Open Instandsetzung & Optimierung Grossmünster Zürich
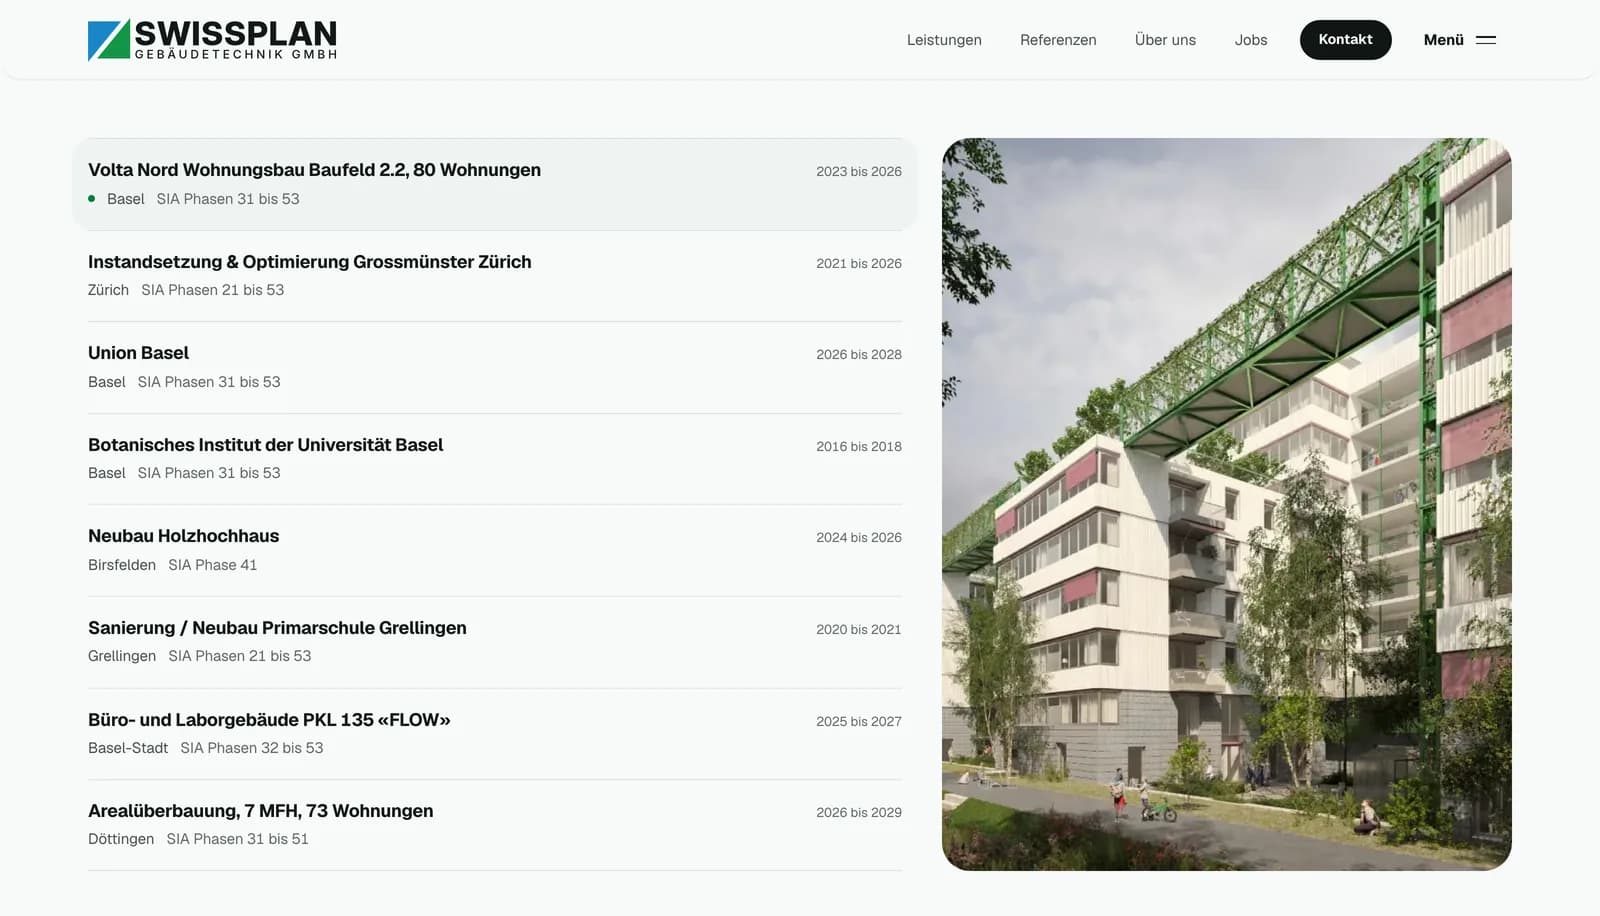Image resolution: width=1600 pixels, height=916 pixels. [x=495, y=276]
